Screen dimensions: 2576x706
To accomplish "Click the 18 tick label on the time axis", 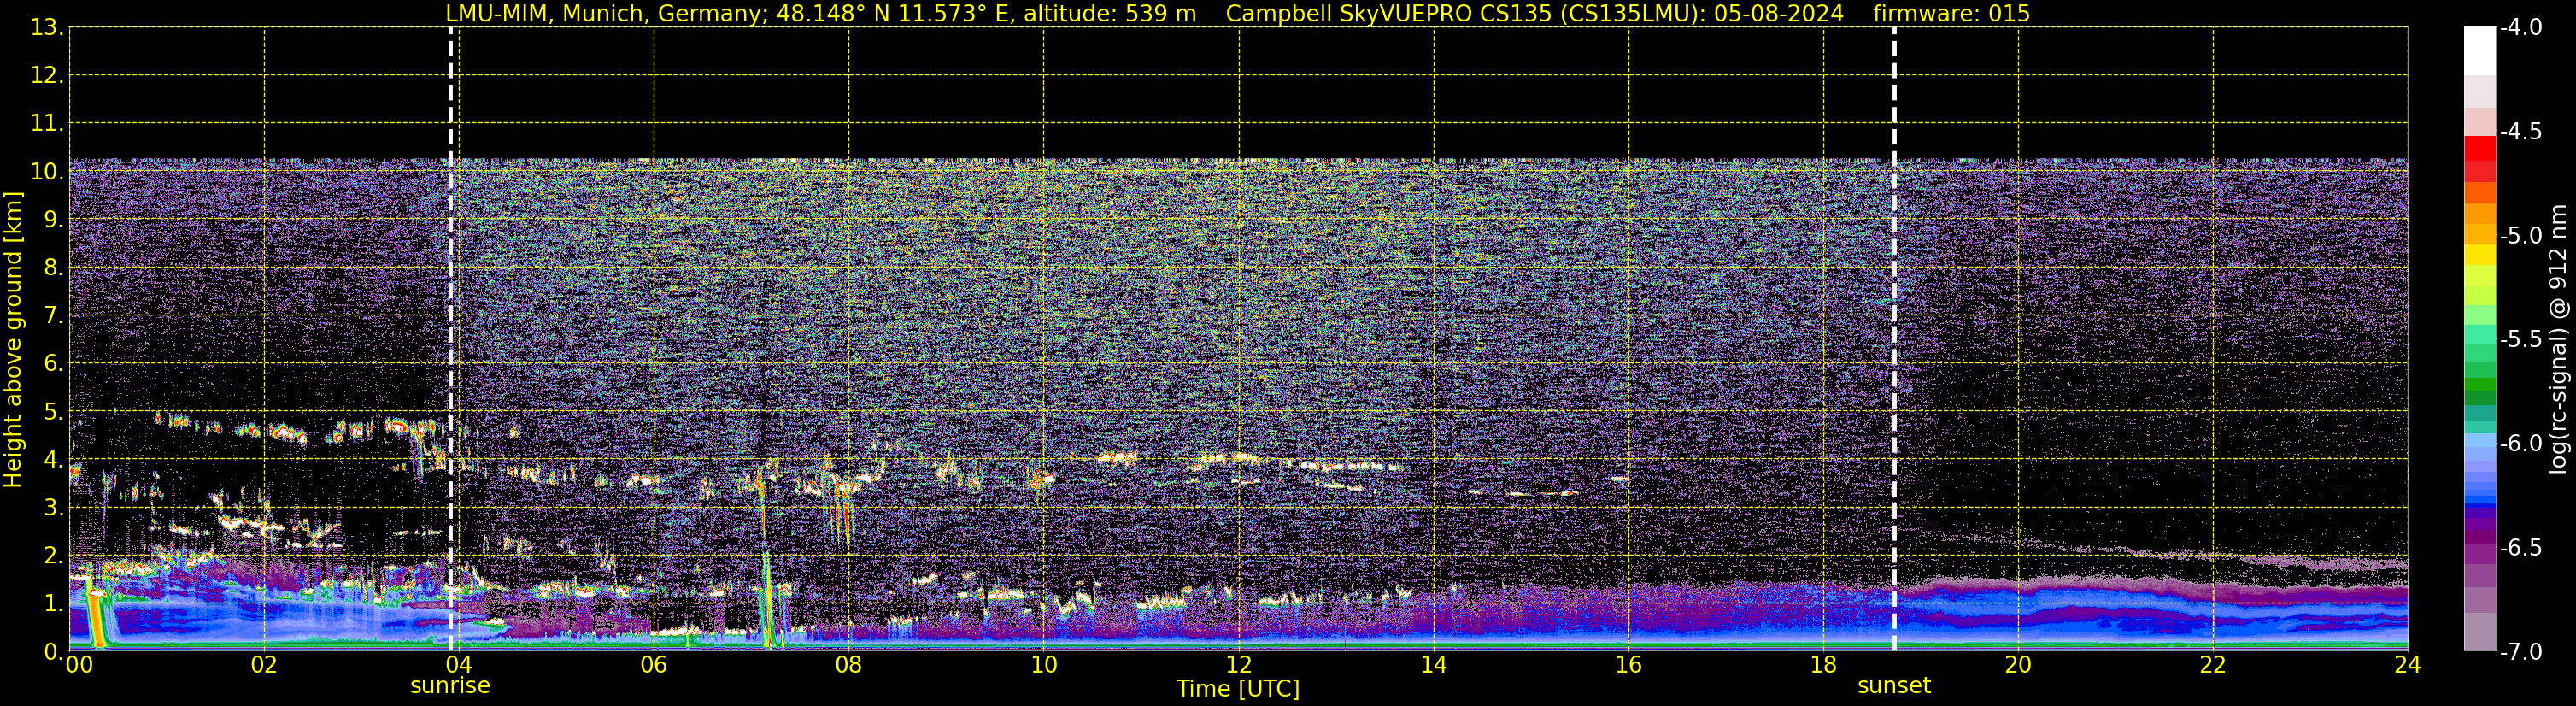I will pos(1823,665).
